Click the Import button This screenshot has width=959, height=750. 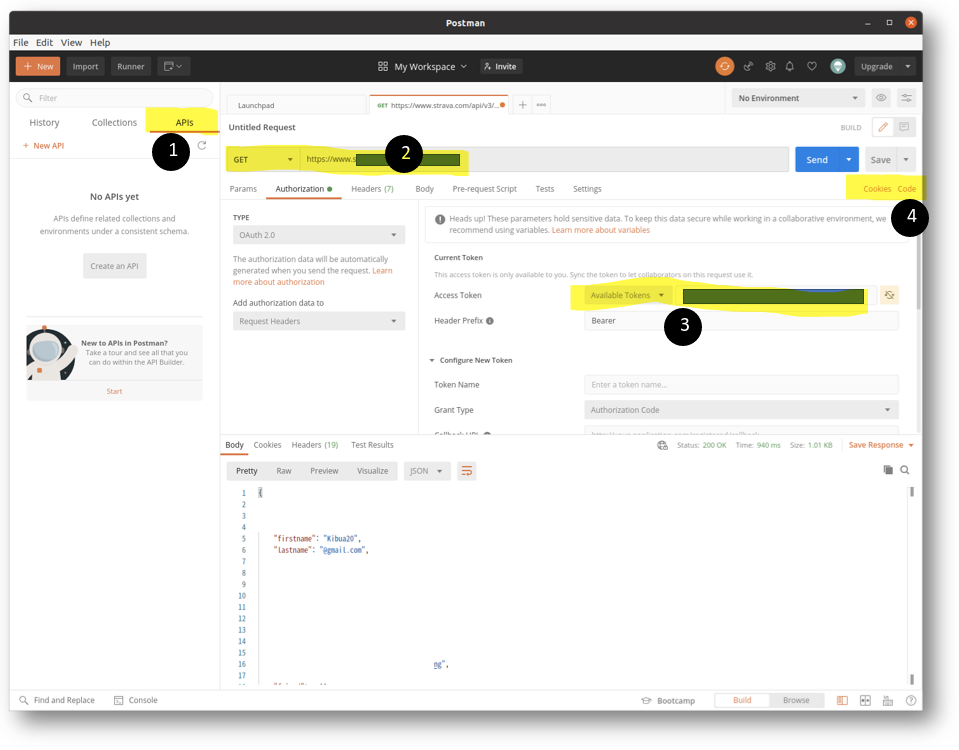(x=85, y=66)
